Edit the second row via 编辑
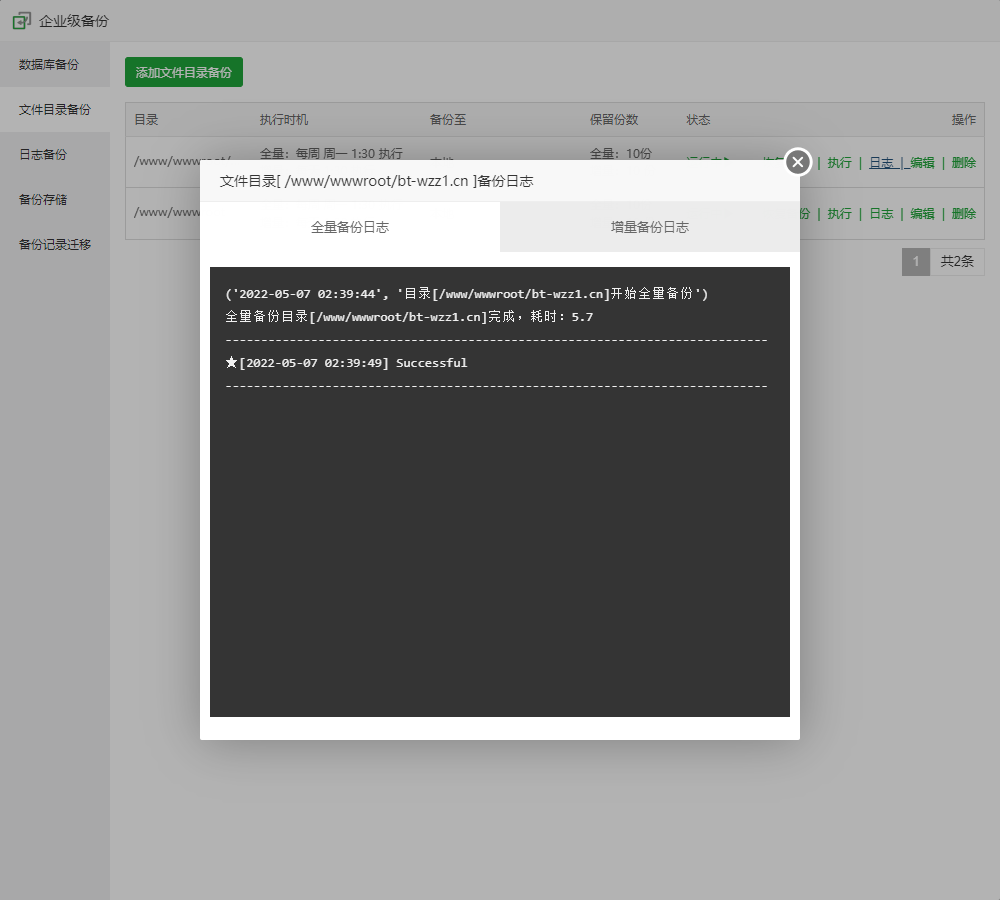 [x=922, y=214]
